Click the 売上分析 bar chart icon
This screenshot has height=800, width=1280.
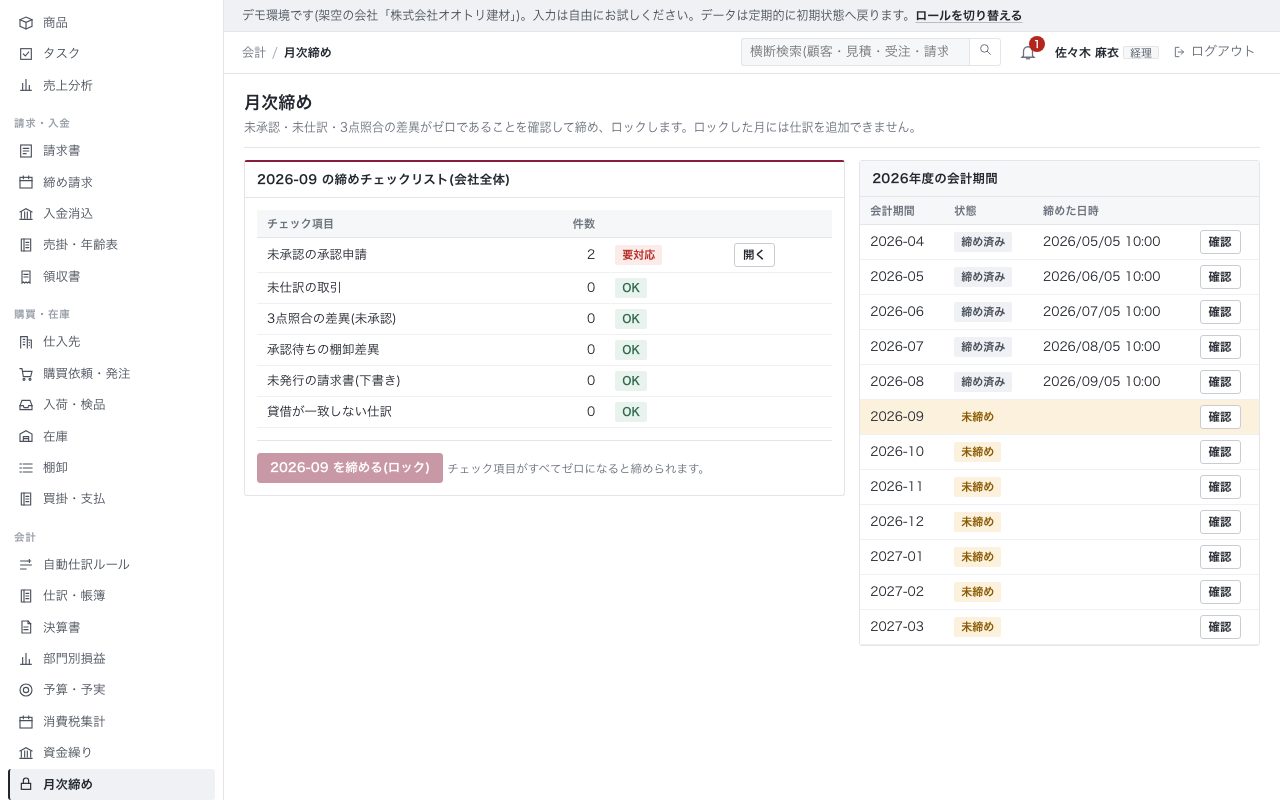click(x=26, y=85)
